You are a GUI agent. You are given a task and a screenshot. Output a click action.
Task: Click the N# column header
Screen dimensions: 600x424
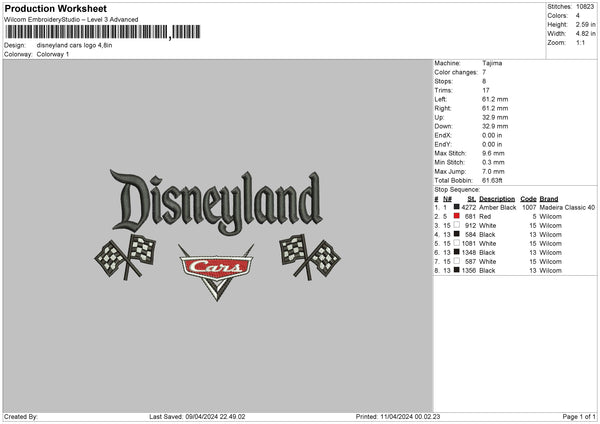pyautogui.click(x=447, y=199)
